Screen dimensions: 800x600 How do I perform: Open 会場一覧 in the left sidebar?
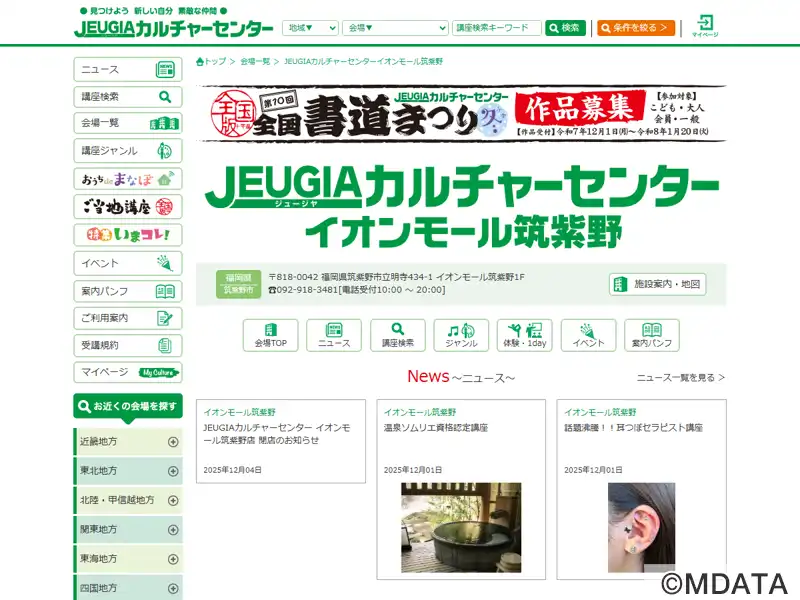click(x=128, y=123)
